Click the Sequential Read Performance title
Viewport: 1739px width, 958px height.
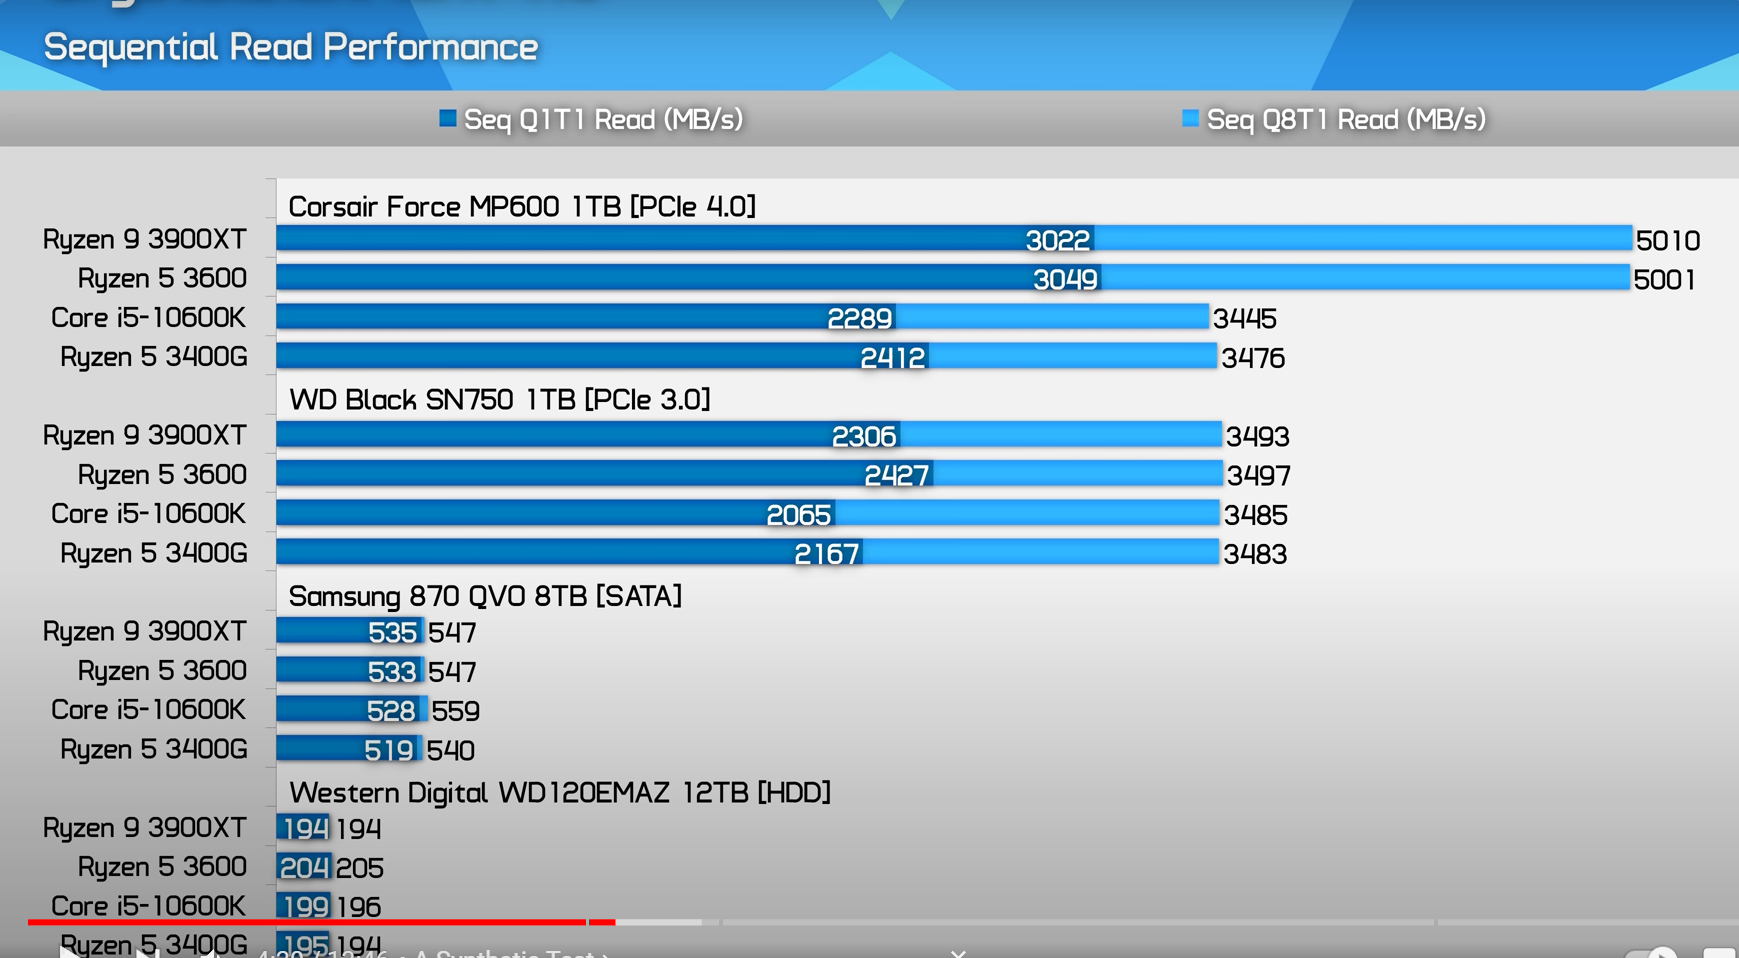pyautogui.click(x=291, y=47)
